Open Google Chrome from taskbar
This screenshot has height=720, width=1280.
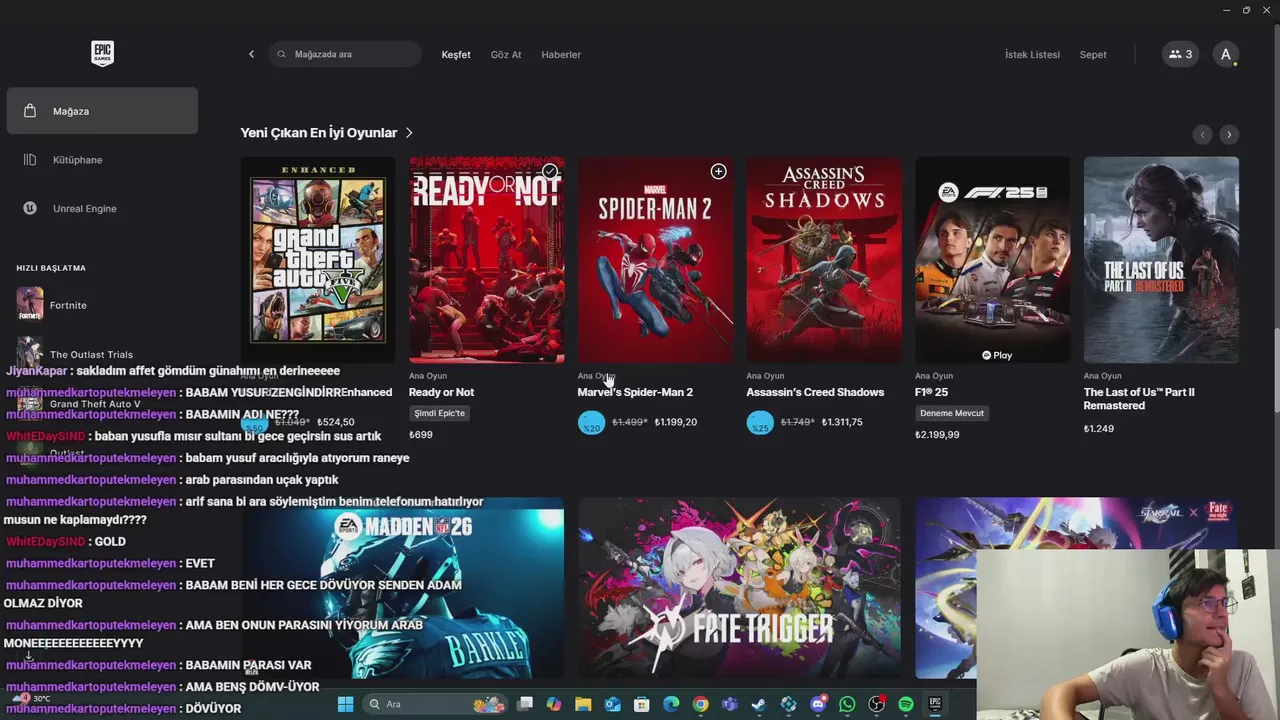[701, 704]
